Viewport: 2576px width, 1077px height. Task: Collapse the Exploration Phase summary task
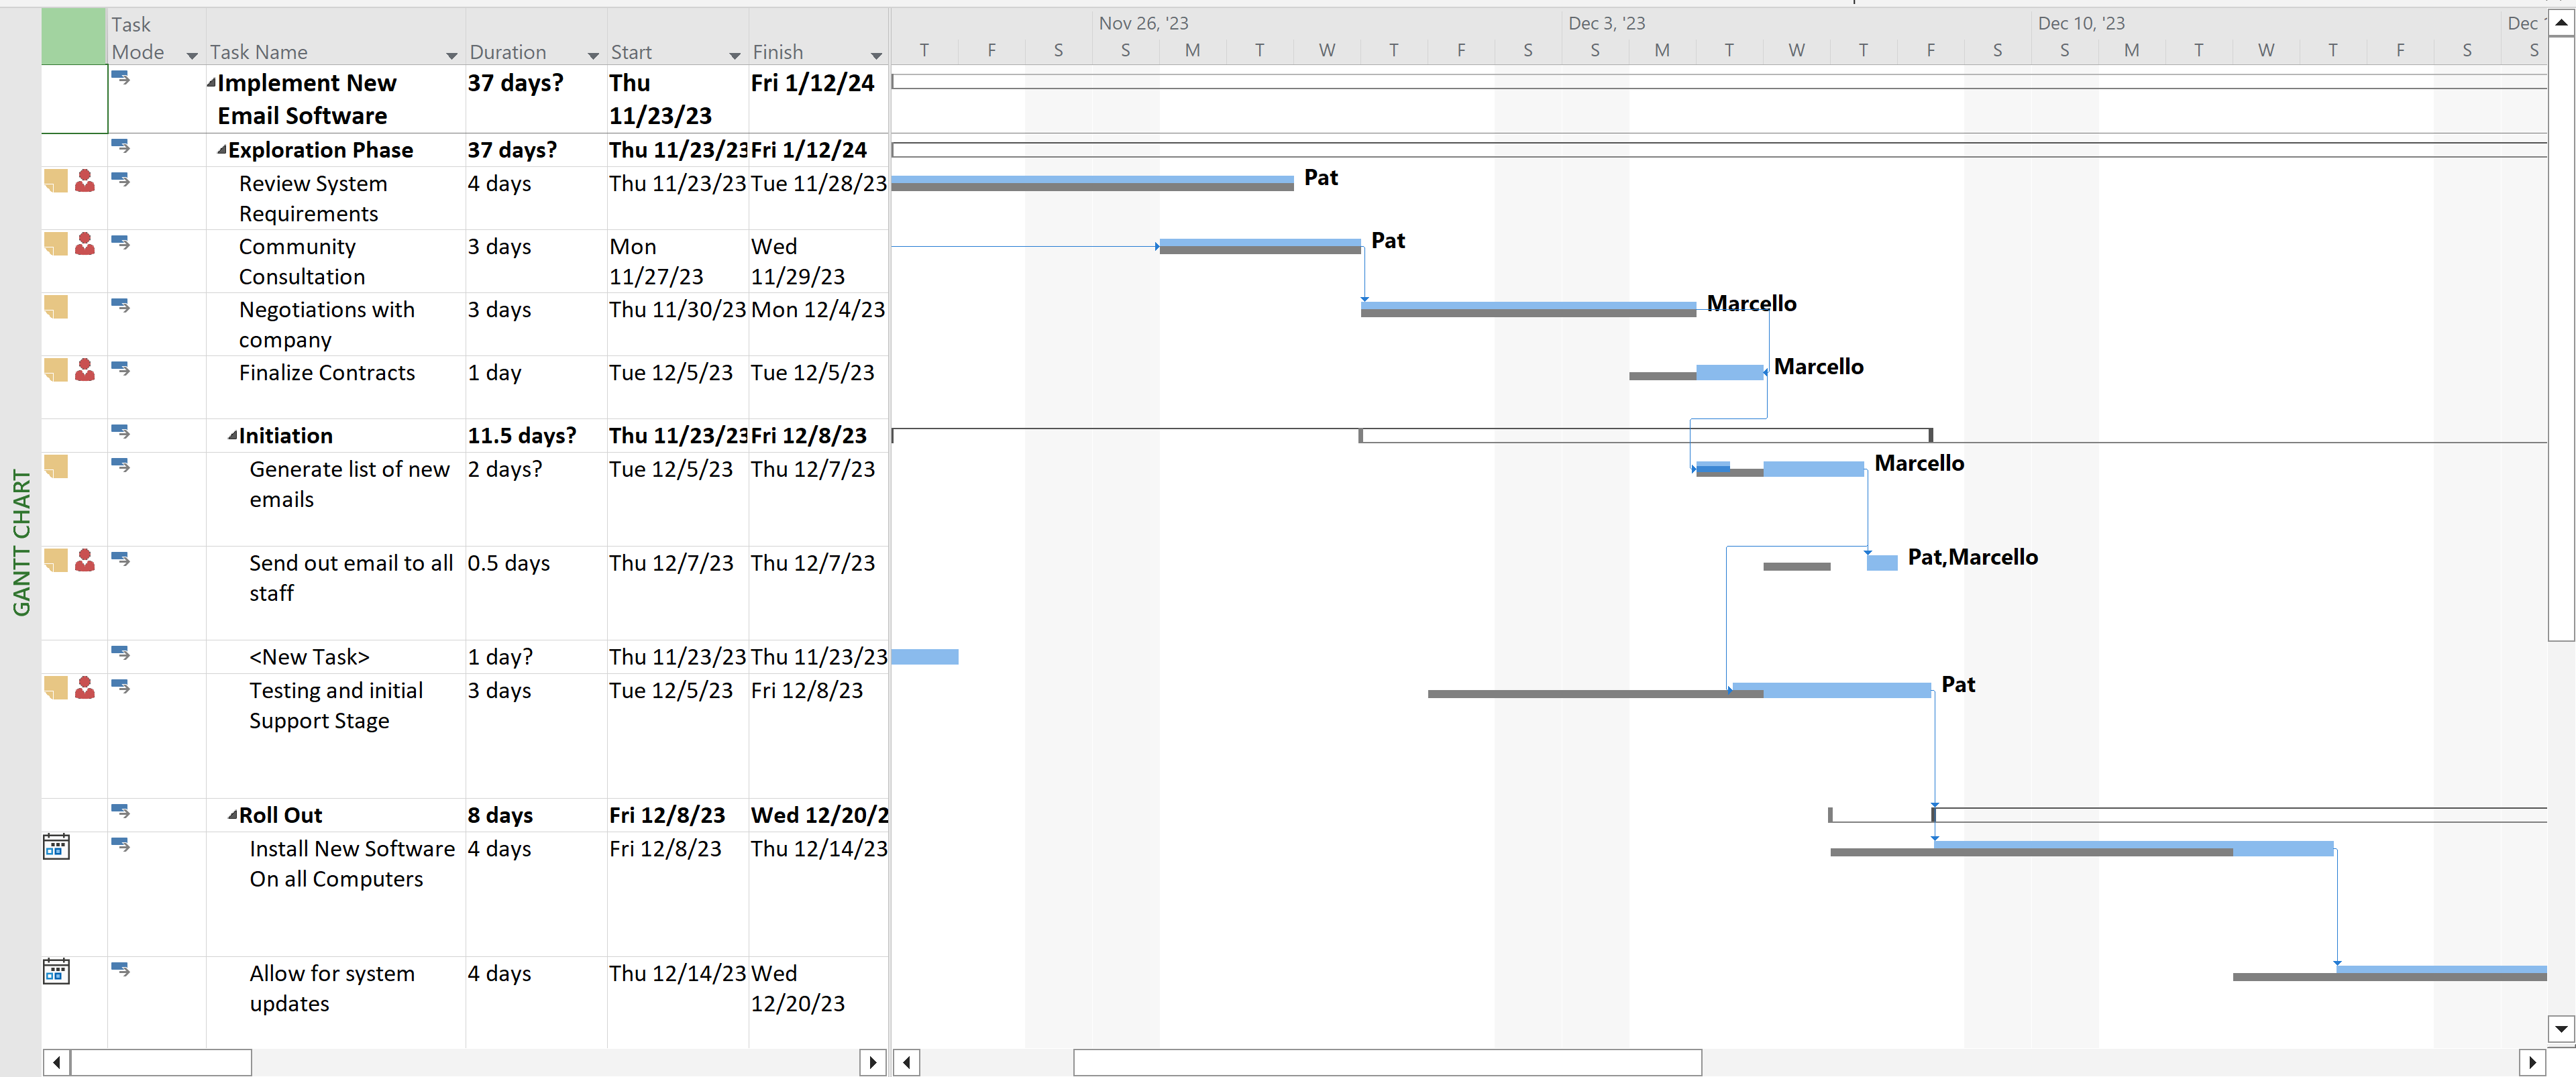[x=222, y=151]
